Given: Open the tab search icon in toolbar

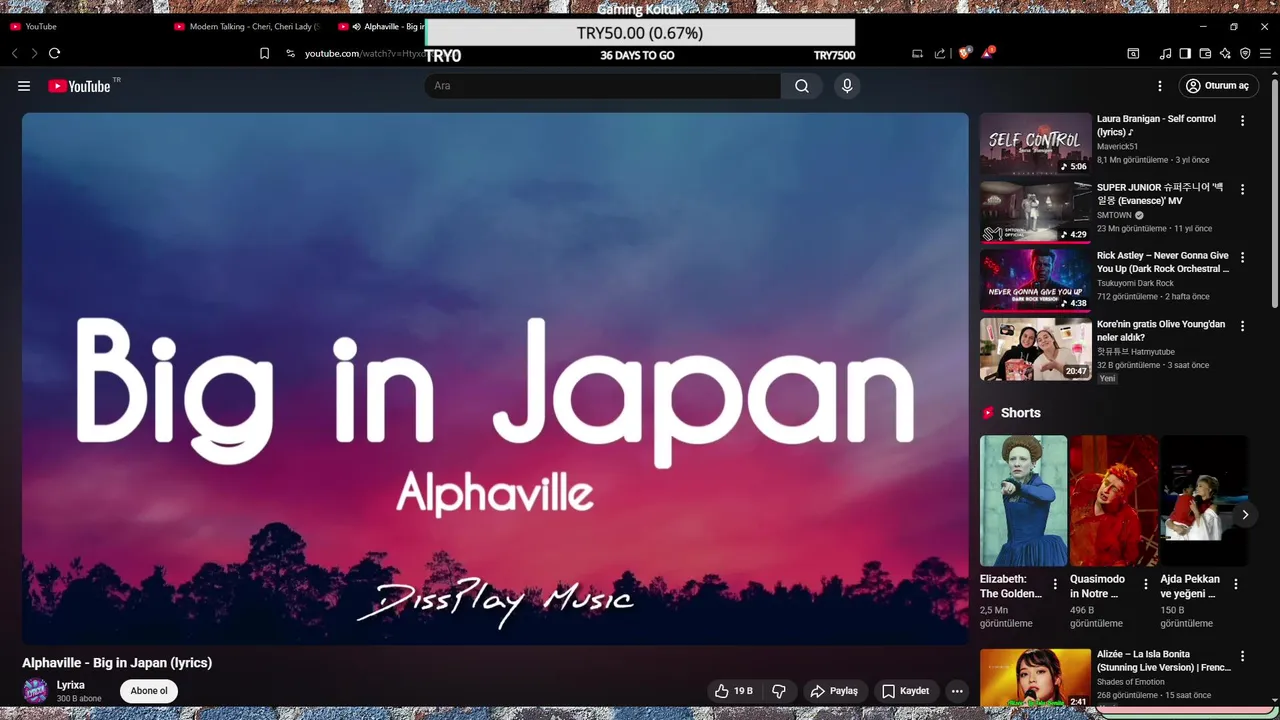Looking at the screenshot, I should pos(1133,53).
